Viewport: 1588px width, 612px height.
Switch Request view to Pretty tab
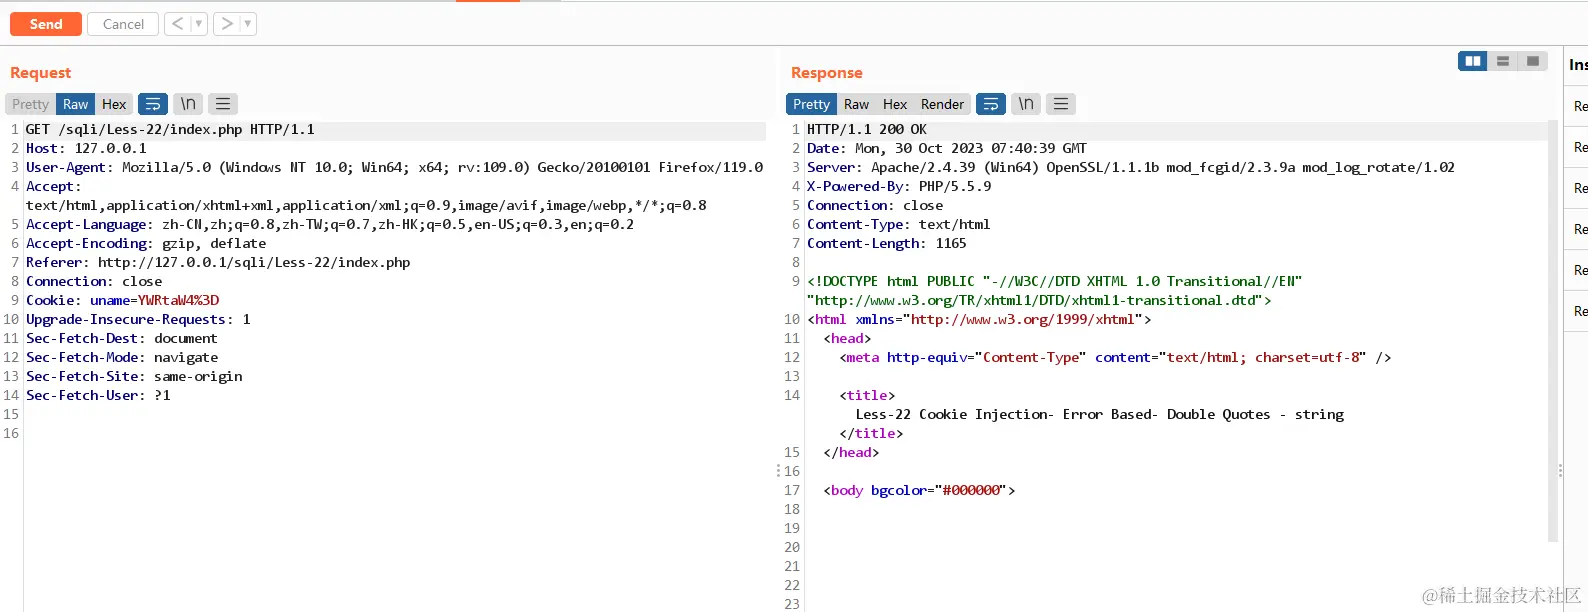click(x=30, y=104)
